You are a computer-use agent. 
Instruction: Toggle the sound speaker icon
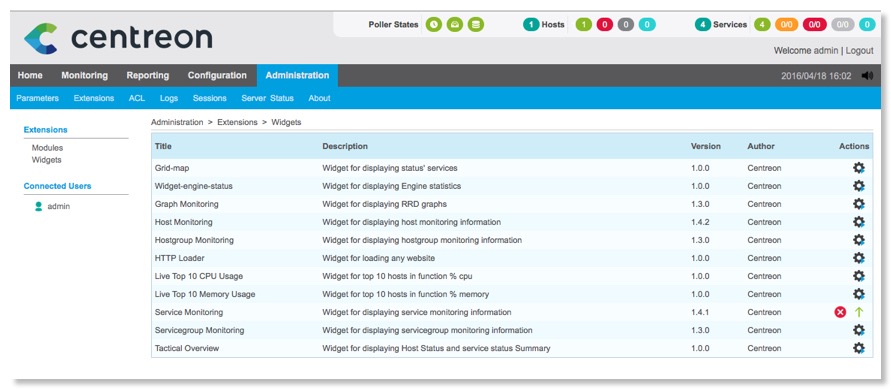(867, 76)
